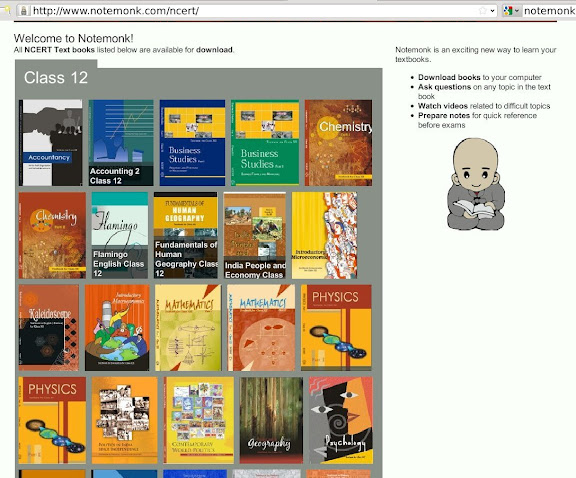Image resolution: width=576 pixels, height=478 pixels.
Task: Open Politics in India Since Independence book
Action: (x=125, y=420)
